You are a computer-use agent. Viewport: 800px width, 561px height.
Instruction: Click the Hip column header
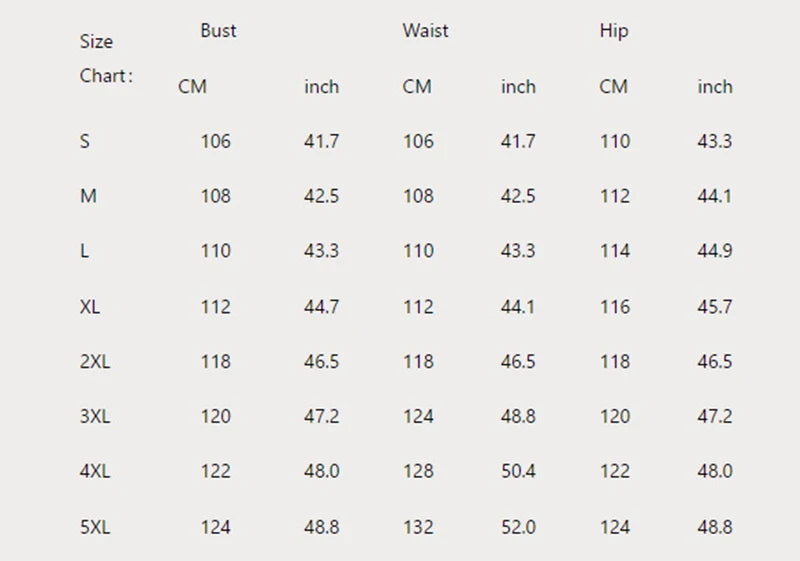point(613,31)
